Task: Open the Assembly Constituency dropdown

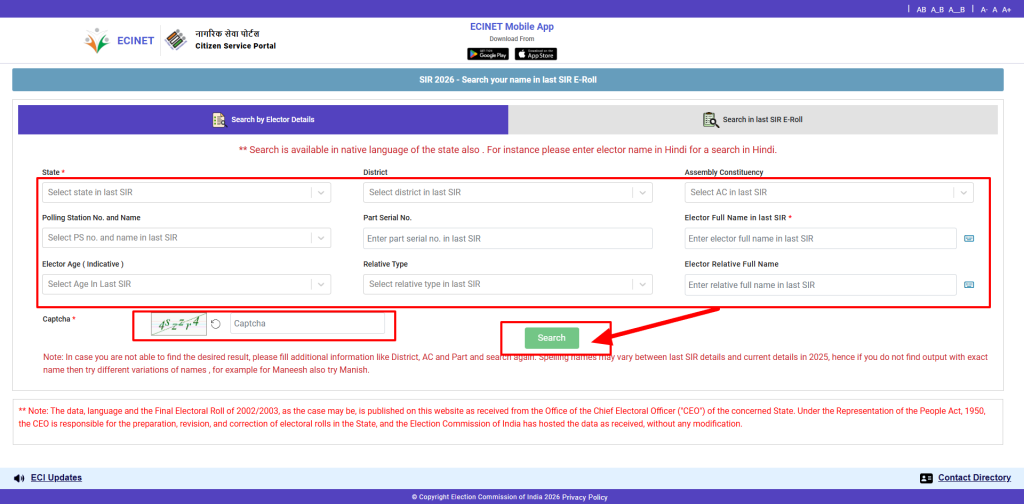Action: (x=829, y=193)
